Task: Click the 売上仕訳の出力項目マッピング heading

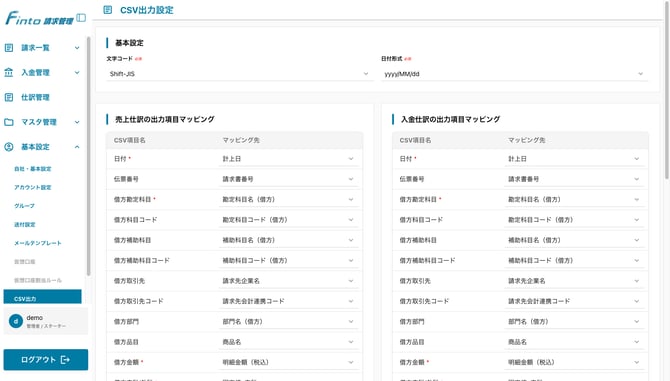Action: point(165,119)
